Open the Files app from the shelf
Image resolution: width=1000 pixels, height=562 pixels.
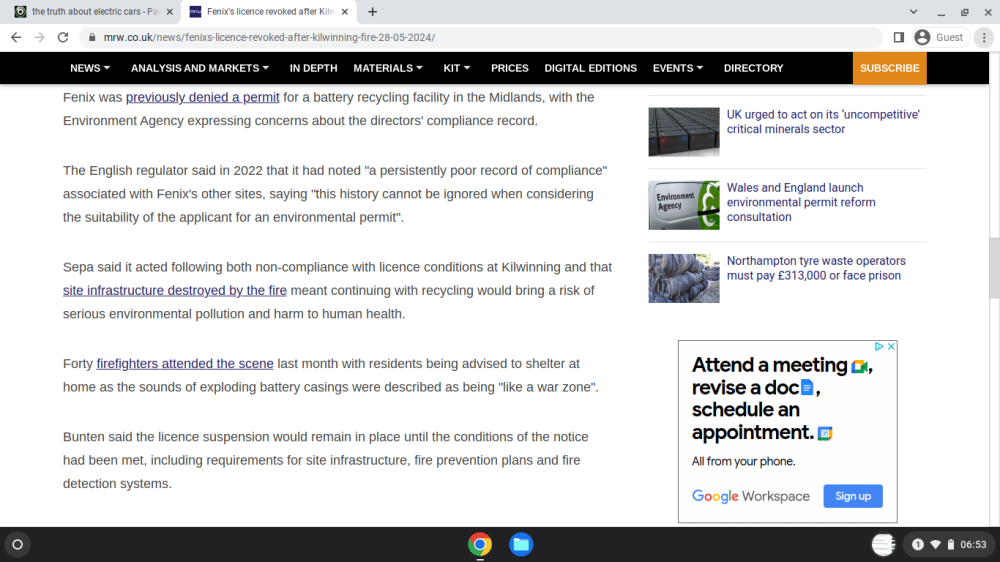pos(521,545)
